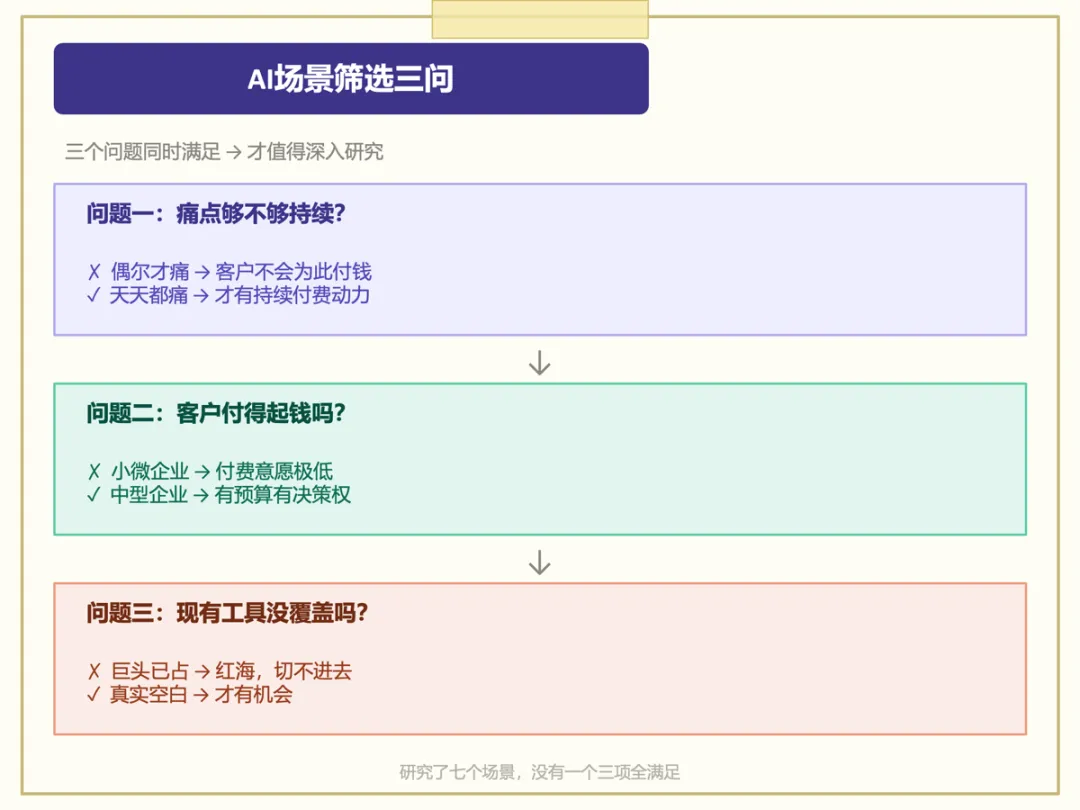This screenshot has width=1080, height=810.
Task: Click the title 'AI场景筛选三问'
Action: (351, 79)
